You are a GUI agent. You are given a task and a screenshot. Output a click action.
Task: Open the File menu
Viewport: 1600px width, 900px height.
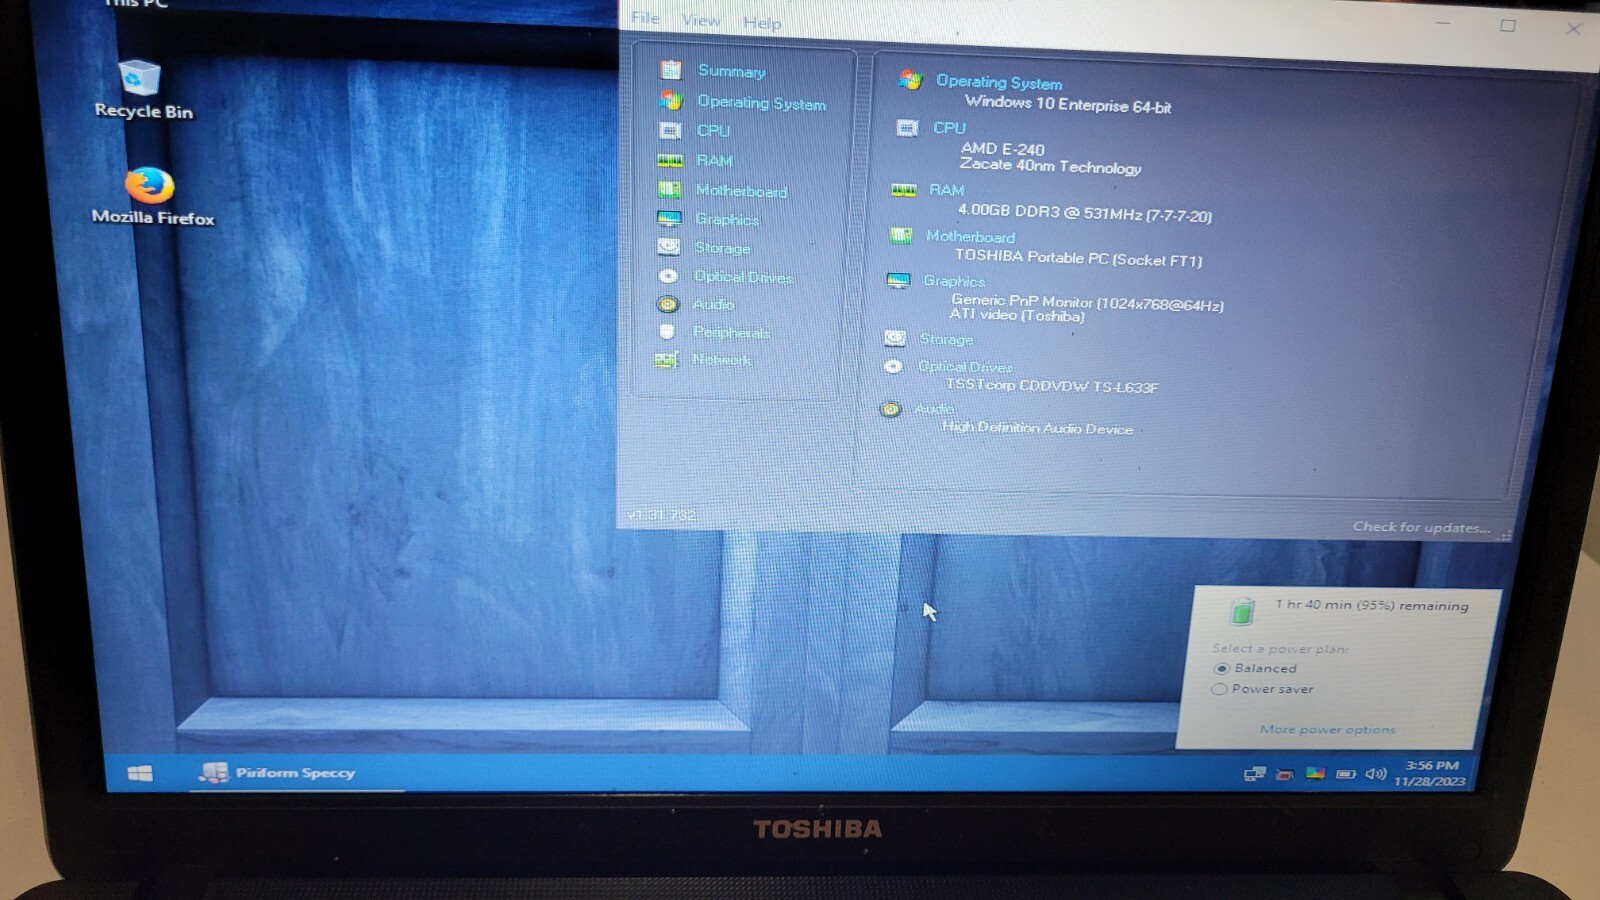point(645,17)
